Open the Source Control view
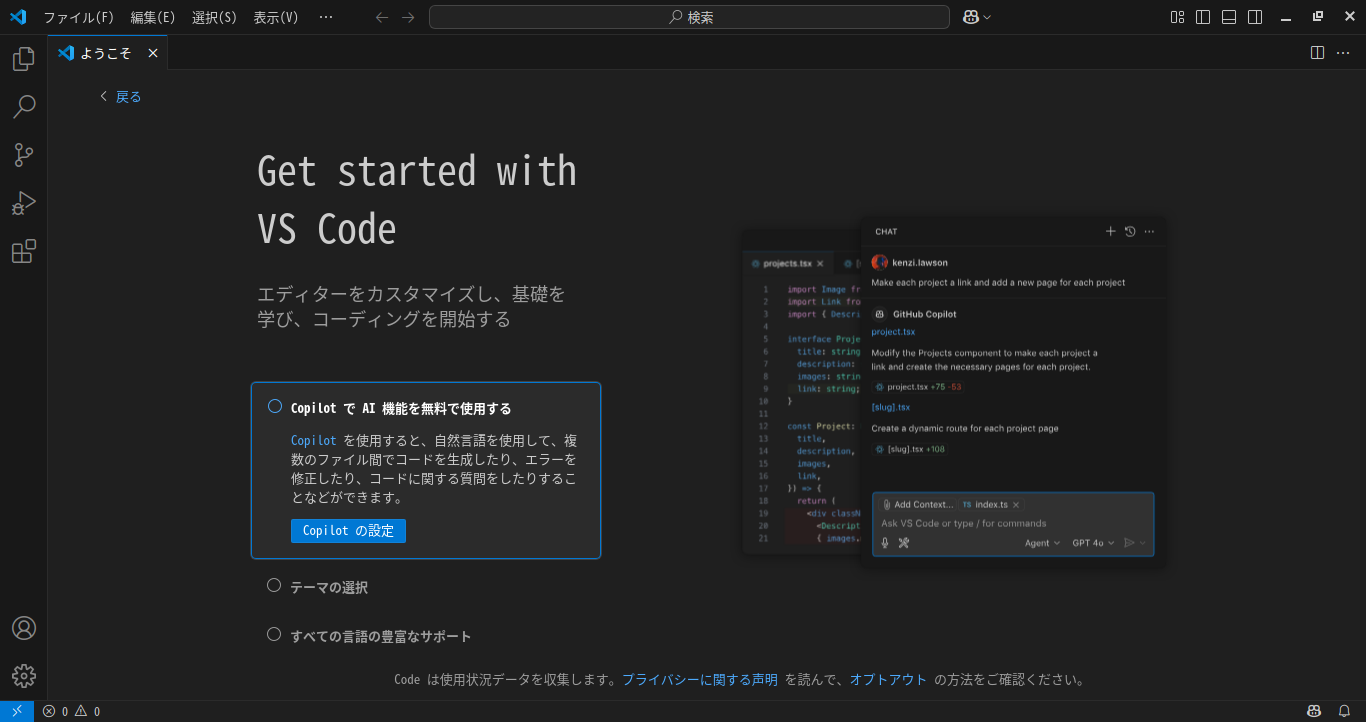 [23, 155]
